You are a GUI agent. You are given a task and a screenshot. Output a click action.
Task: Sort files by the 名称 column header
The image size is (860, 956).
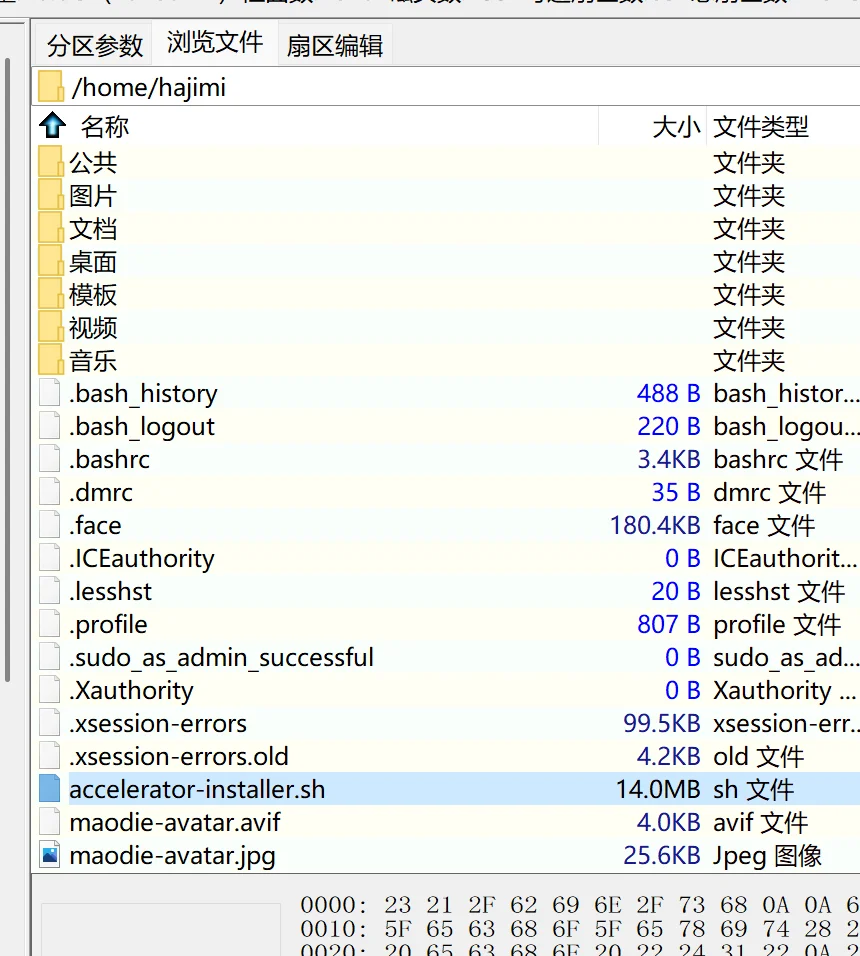105,127
